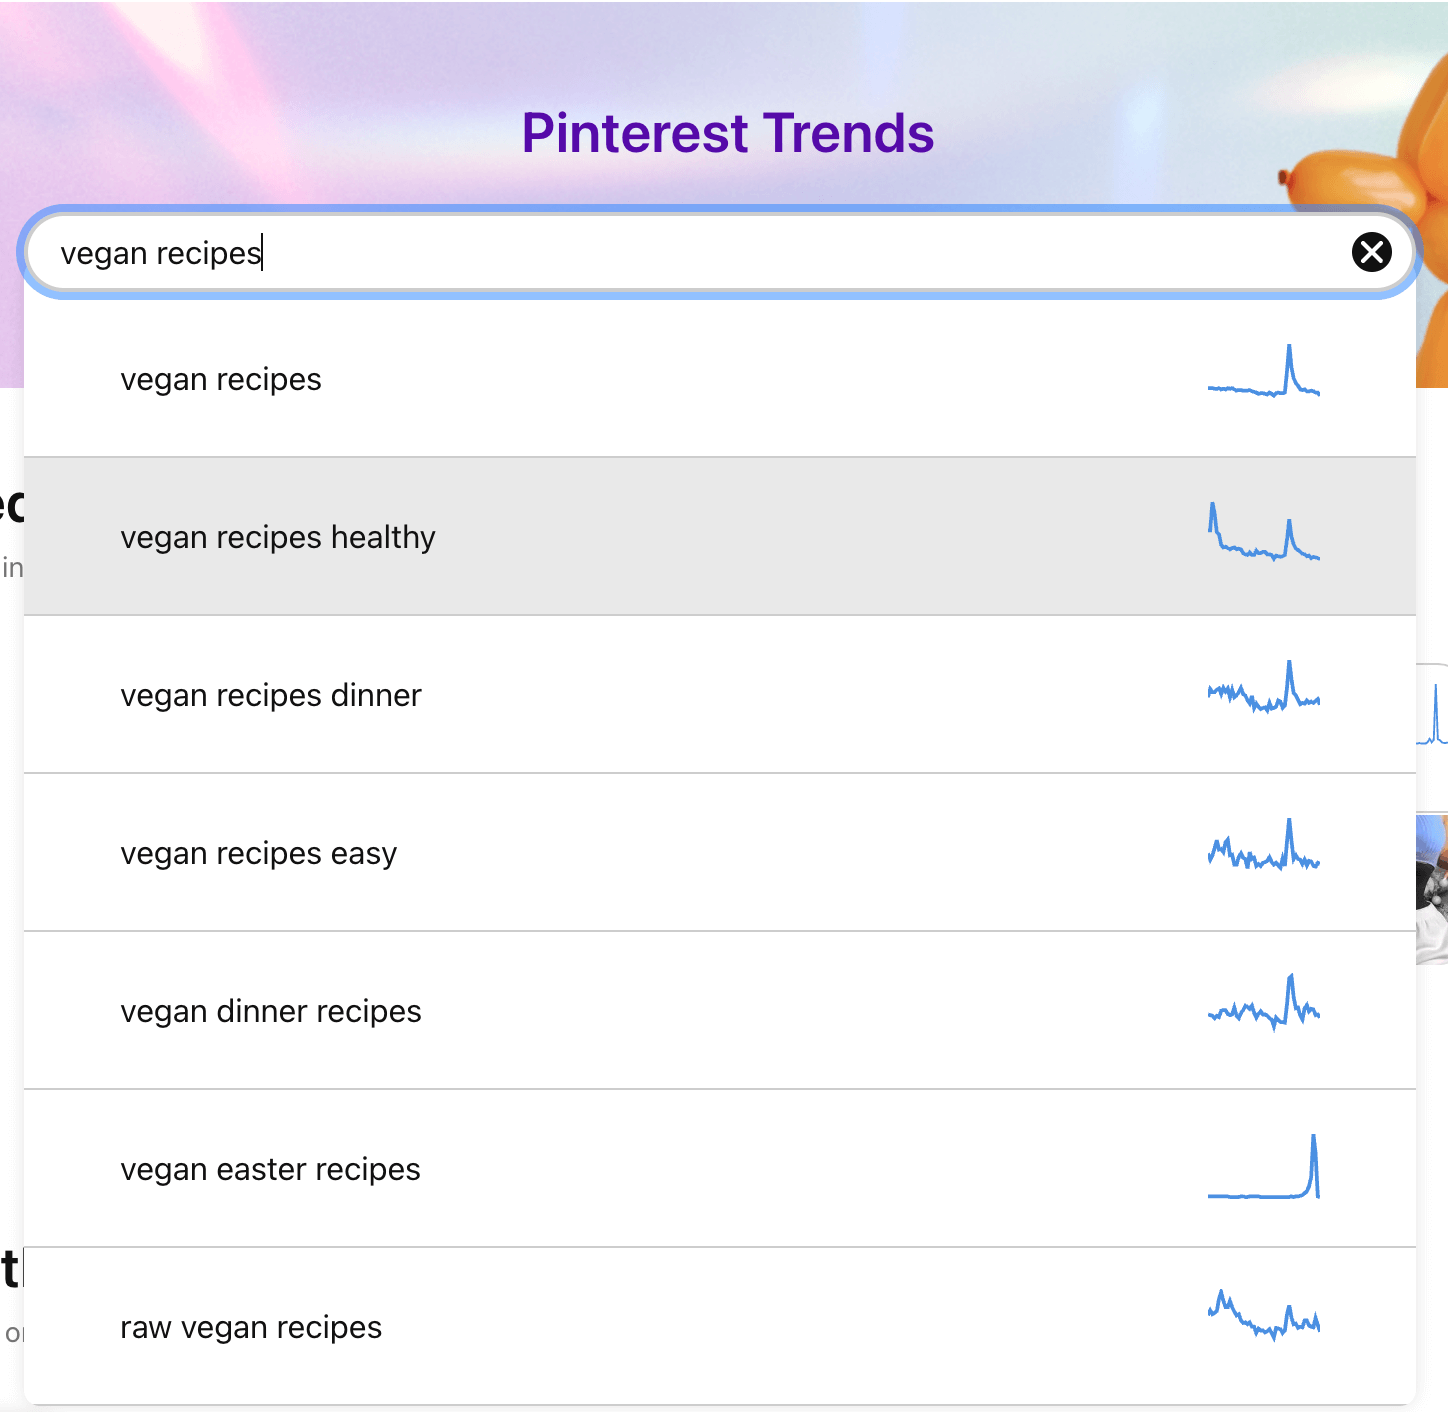Open the partially visible photo thumbnail at right
The height and width of the screenshot is (1412, 1448).
(1432, 889)
